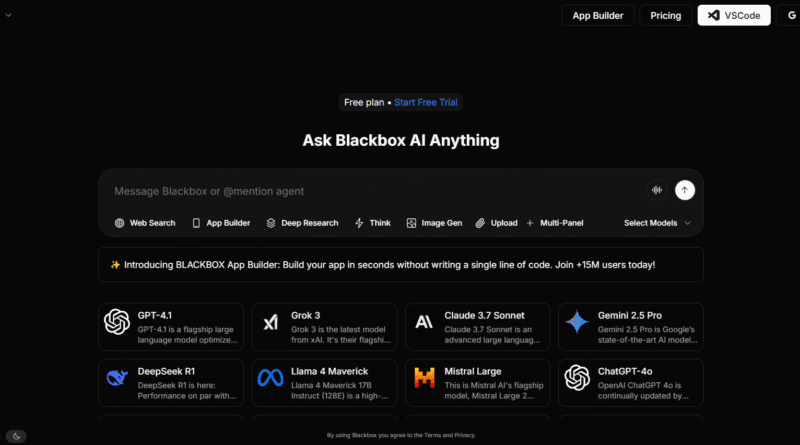Click the VSCode button

tap(734, 15)
